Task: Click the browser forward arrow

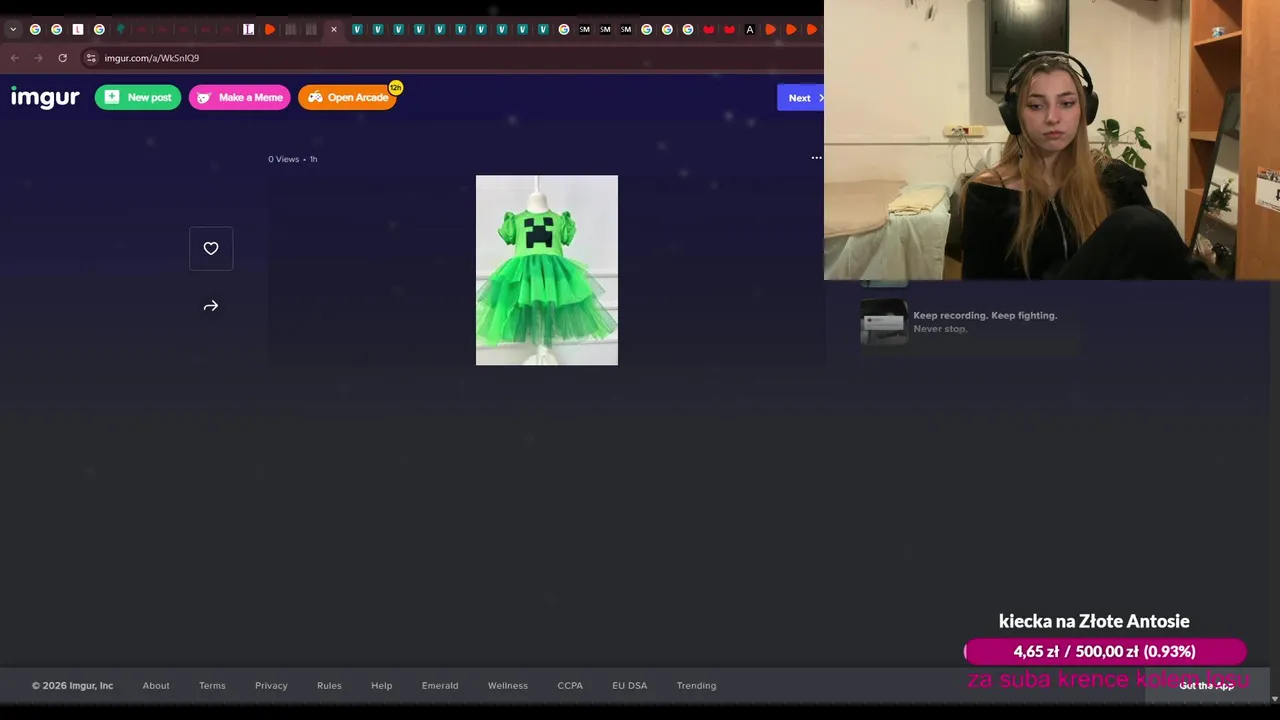Action: 39,58
